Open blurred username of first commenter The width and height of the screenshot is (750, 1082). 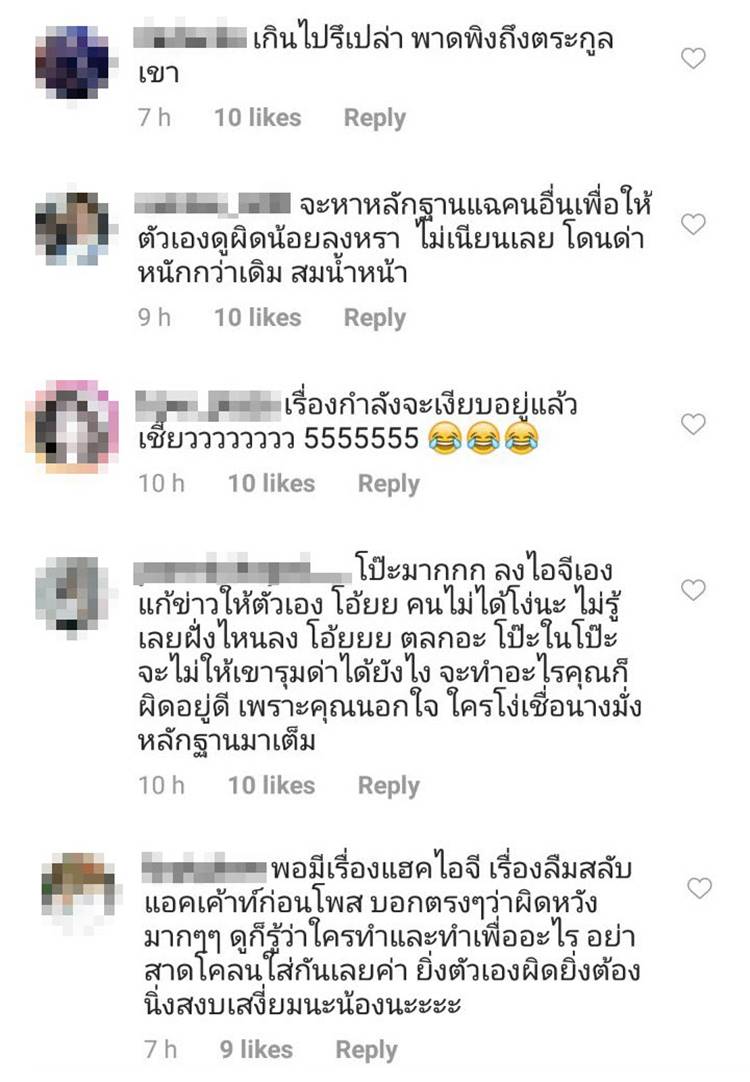(190, 38)
